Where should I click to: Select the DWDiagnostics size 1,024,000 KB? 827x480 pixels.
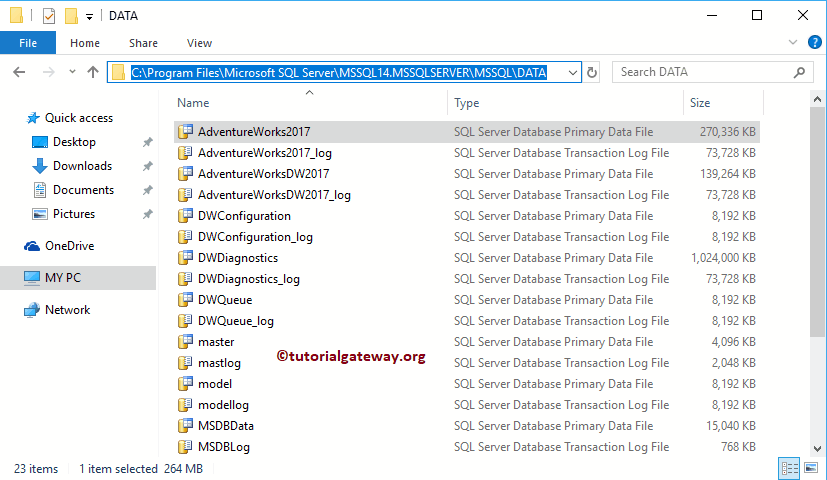point(723,258)
